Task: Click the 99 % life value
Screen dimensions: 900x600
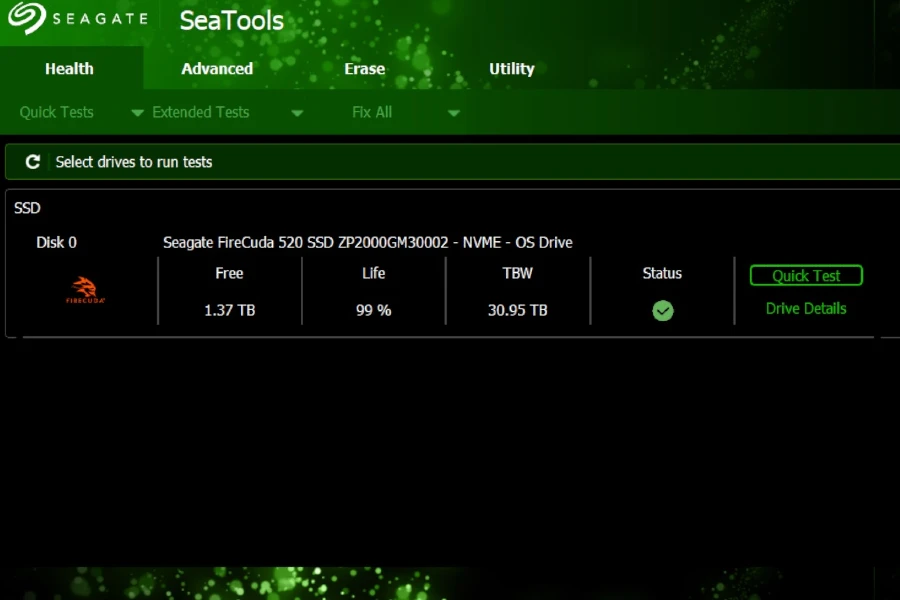Action: [374, 311]
